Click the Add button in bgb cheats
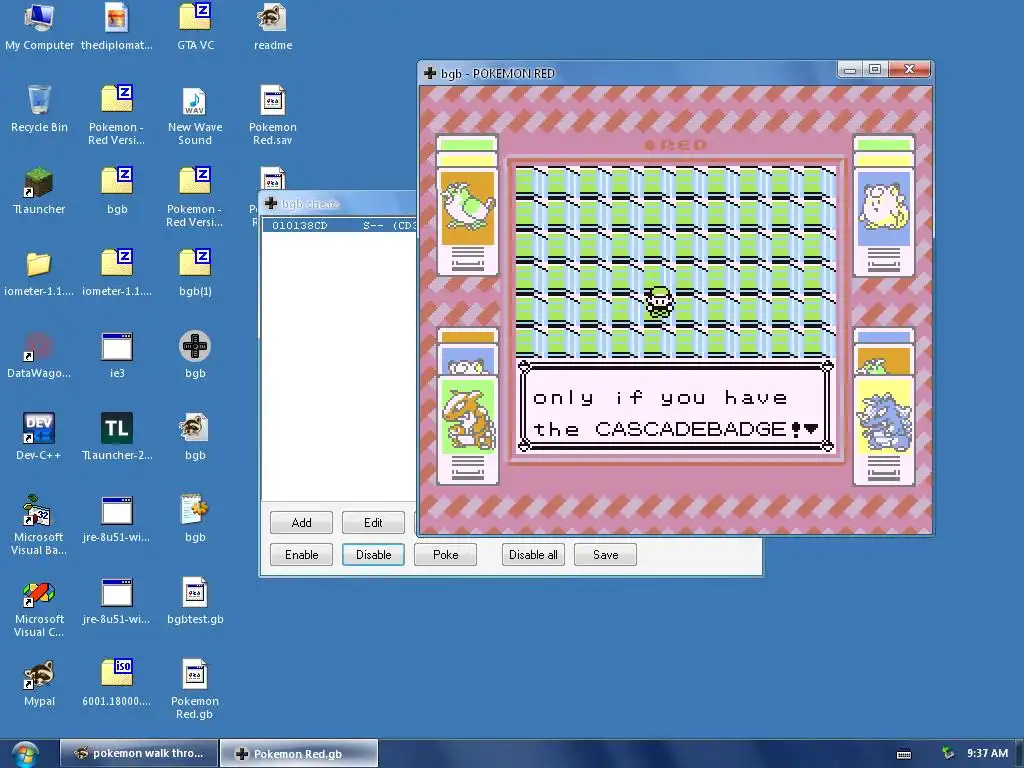 coord(301,522)
